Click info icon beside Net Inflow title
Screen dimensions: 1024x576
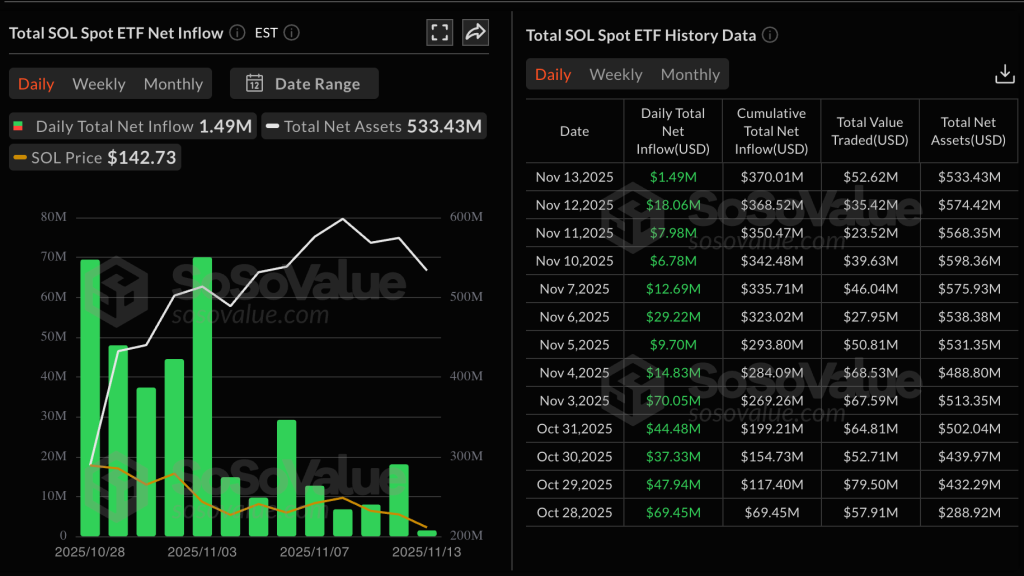237,33
